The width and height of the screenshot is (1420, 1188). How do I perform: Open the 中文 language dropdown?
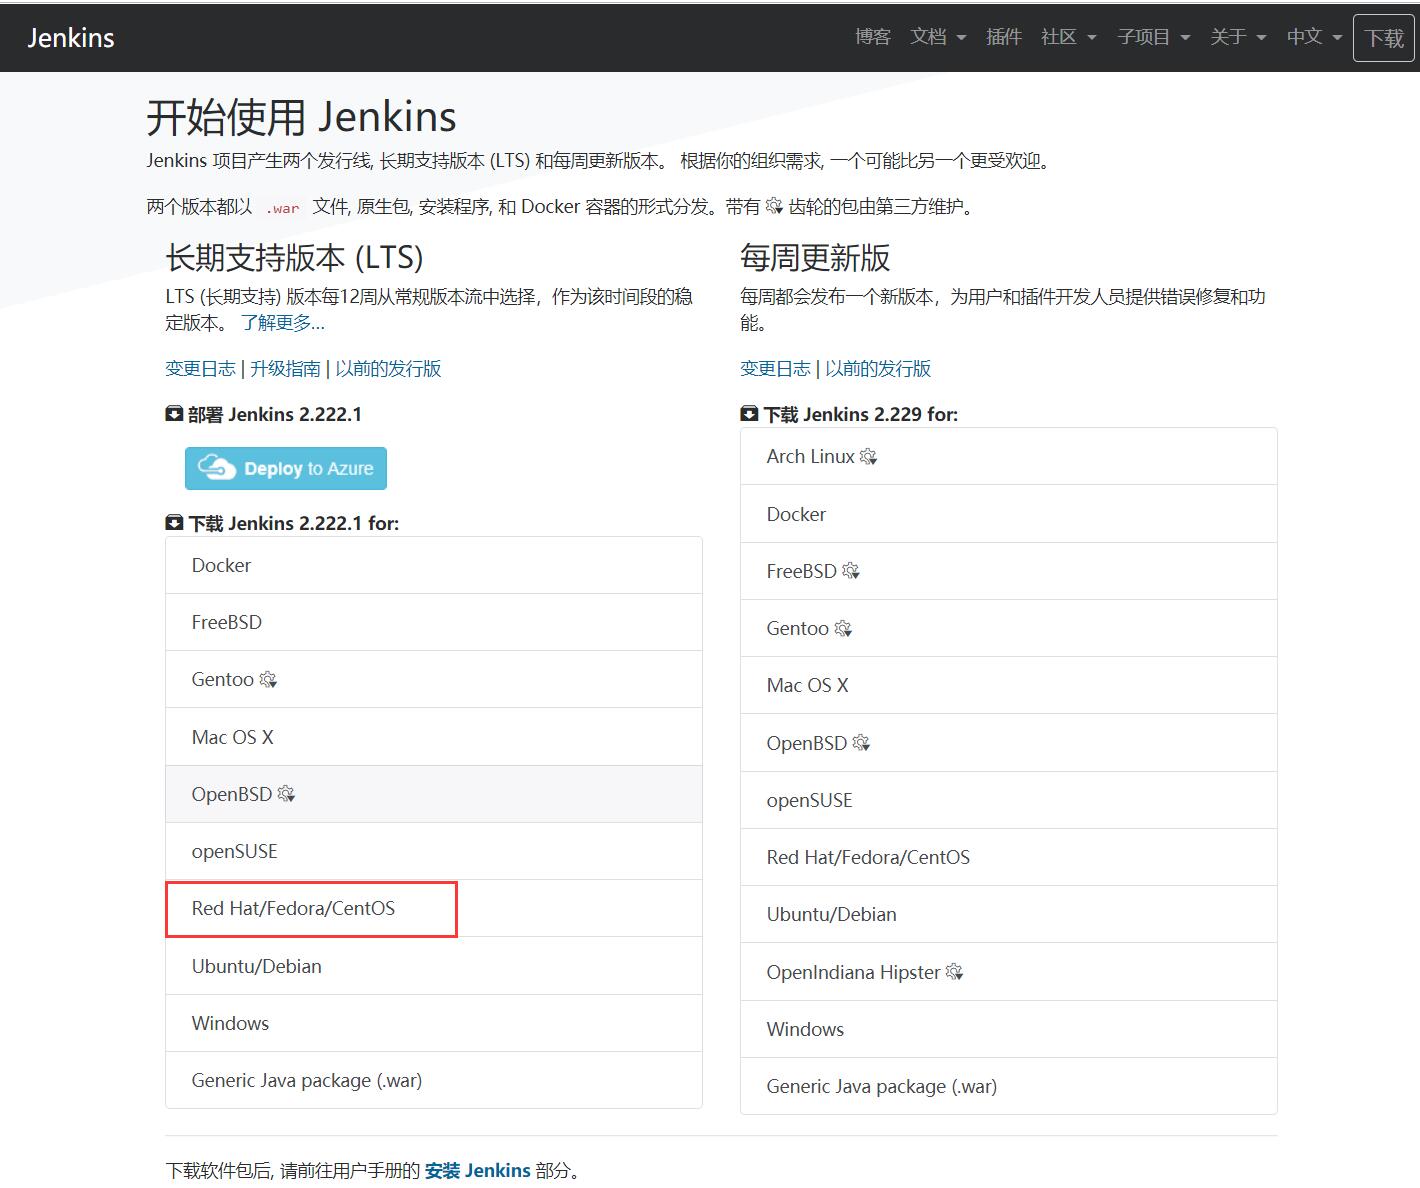click(x=1314, y=37)
